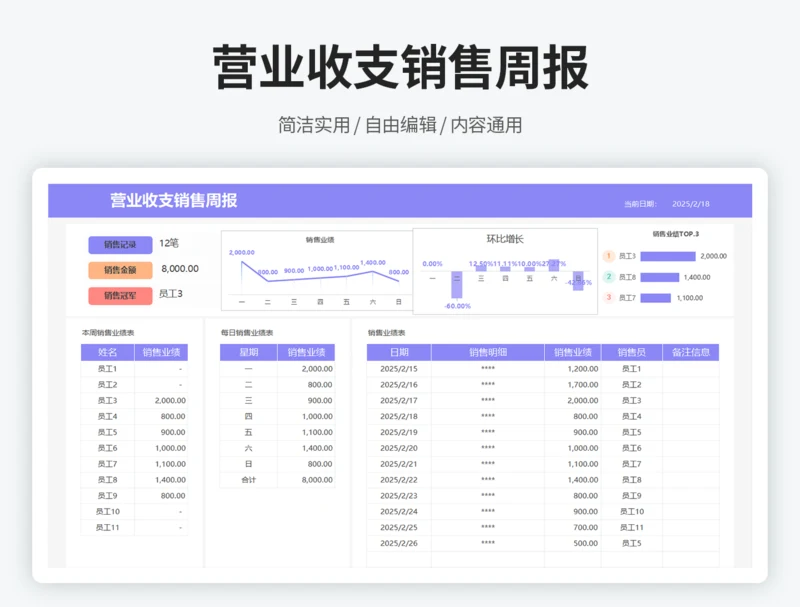The image size is (800, 607).
Task: Click the 员工7 bar in TOP.3 chart
Action: coord(656,298)
